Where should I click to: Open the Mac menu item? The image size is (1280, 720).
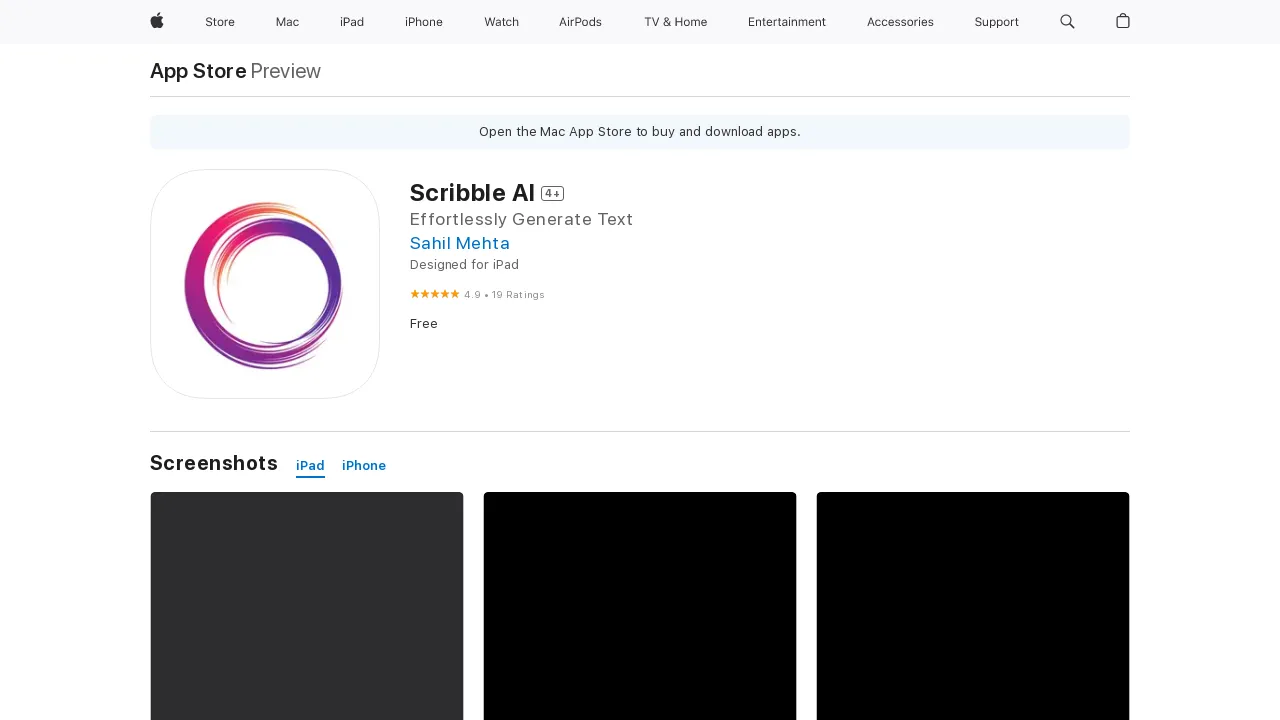287,22
